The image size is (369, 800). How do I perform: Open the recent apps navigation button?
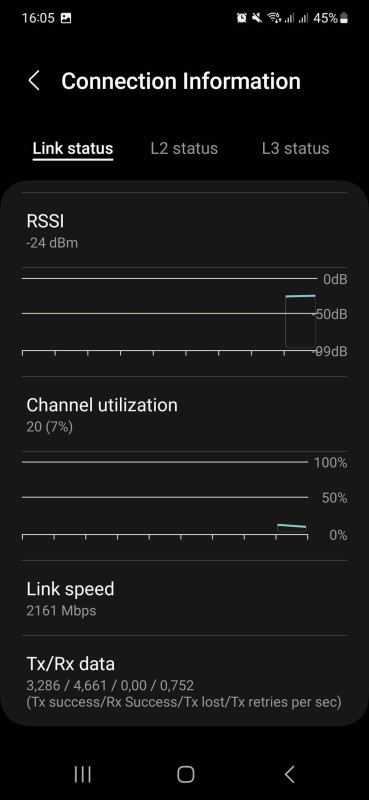point(83,774)
